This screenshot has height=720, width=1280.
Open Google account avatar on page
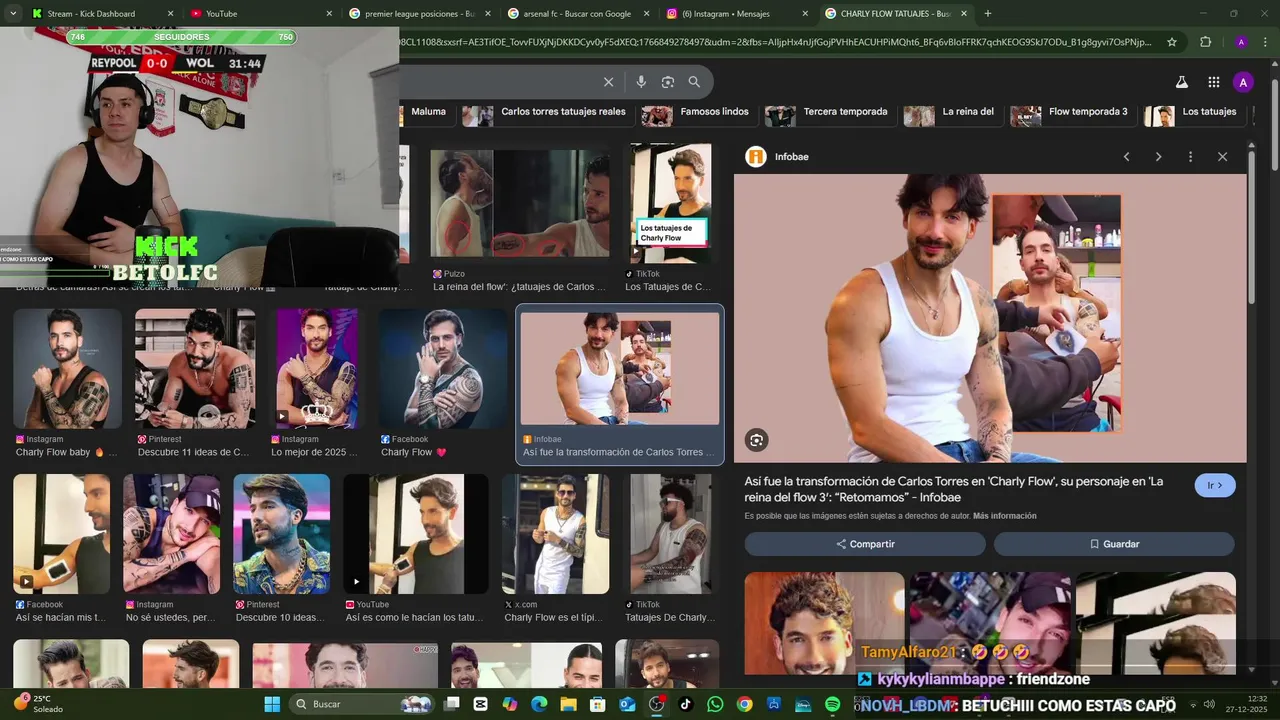pyautogui.click(x=1243, y=82)
